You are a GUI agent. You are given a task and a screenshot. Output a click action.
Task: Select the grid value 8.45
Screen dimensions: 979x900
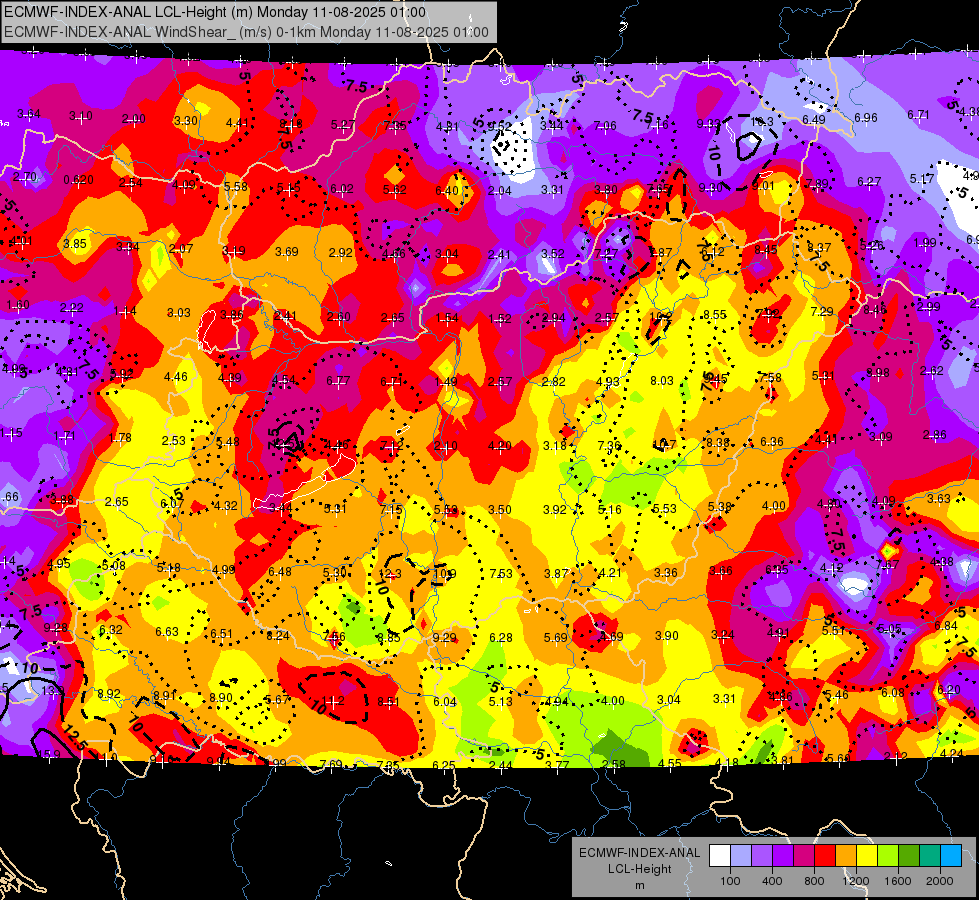(765, 250)
